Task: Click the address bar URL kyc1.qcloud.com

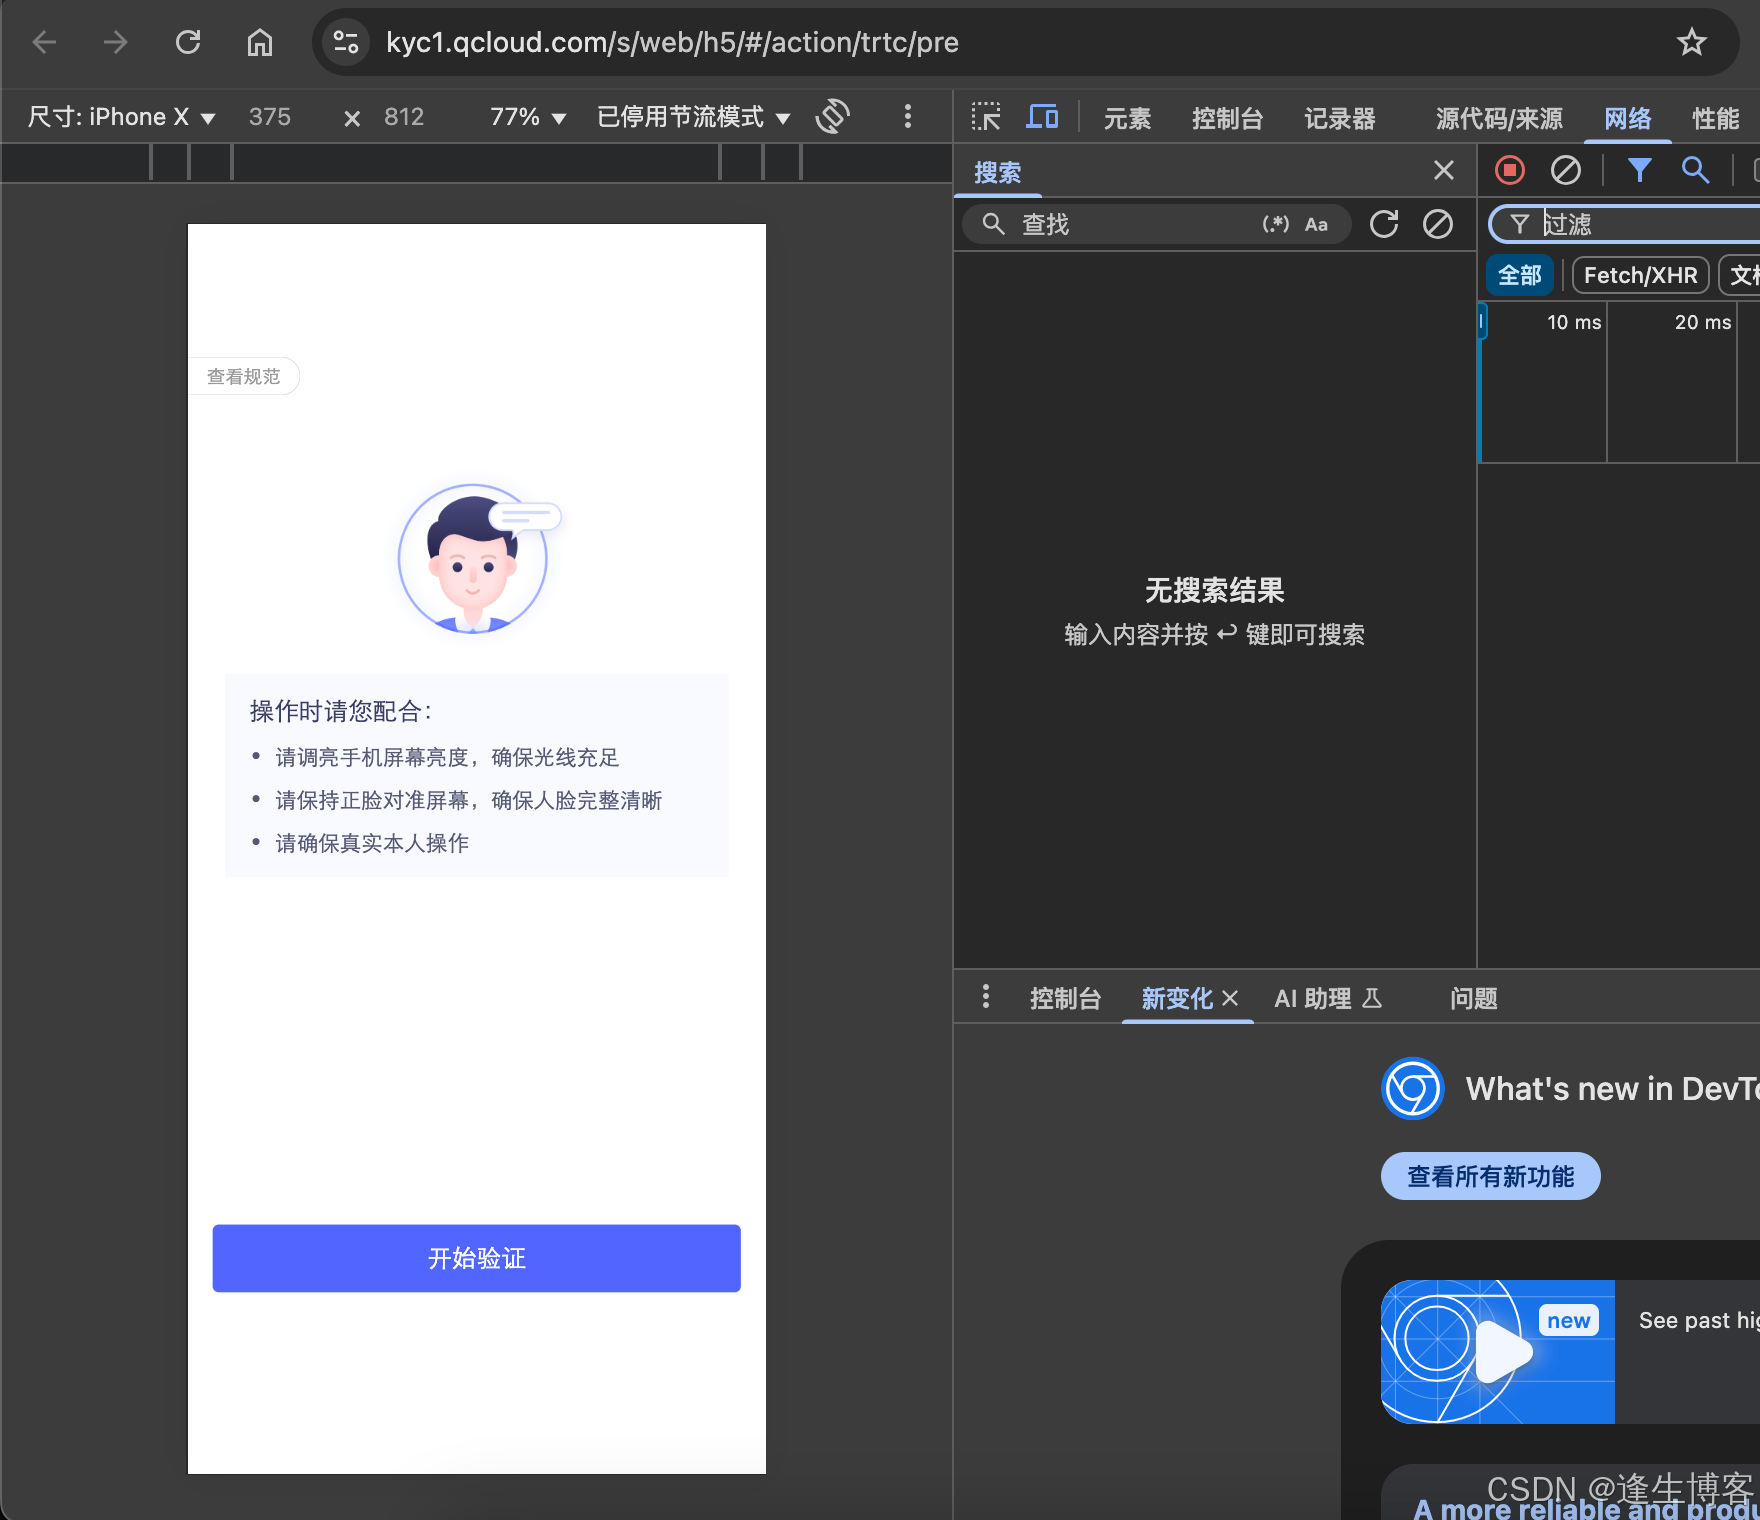Action: [x=672, y=42]
